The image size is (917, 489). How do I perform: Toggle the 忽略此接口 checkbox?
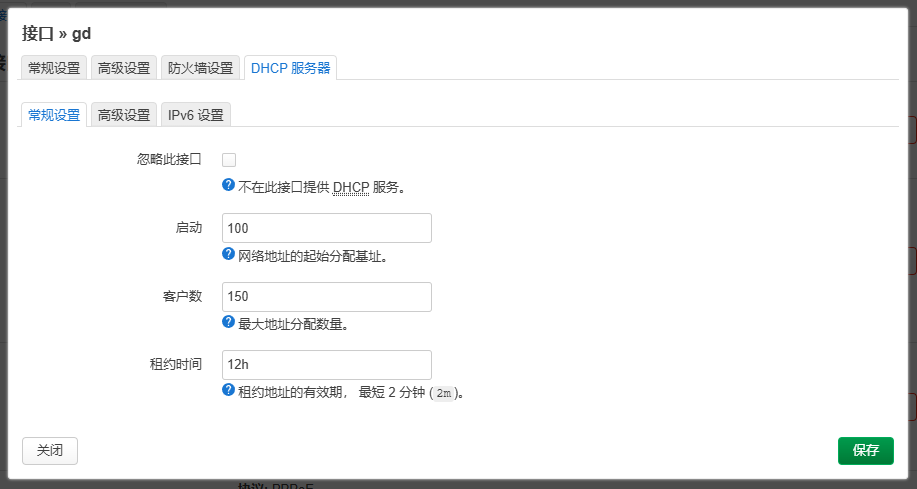(229, 160)
